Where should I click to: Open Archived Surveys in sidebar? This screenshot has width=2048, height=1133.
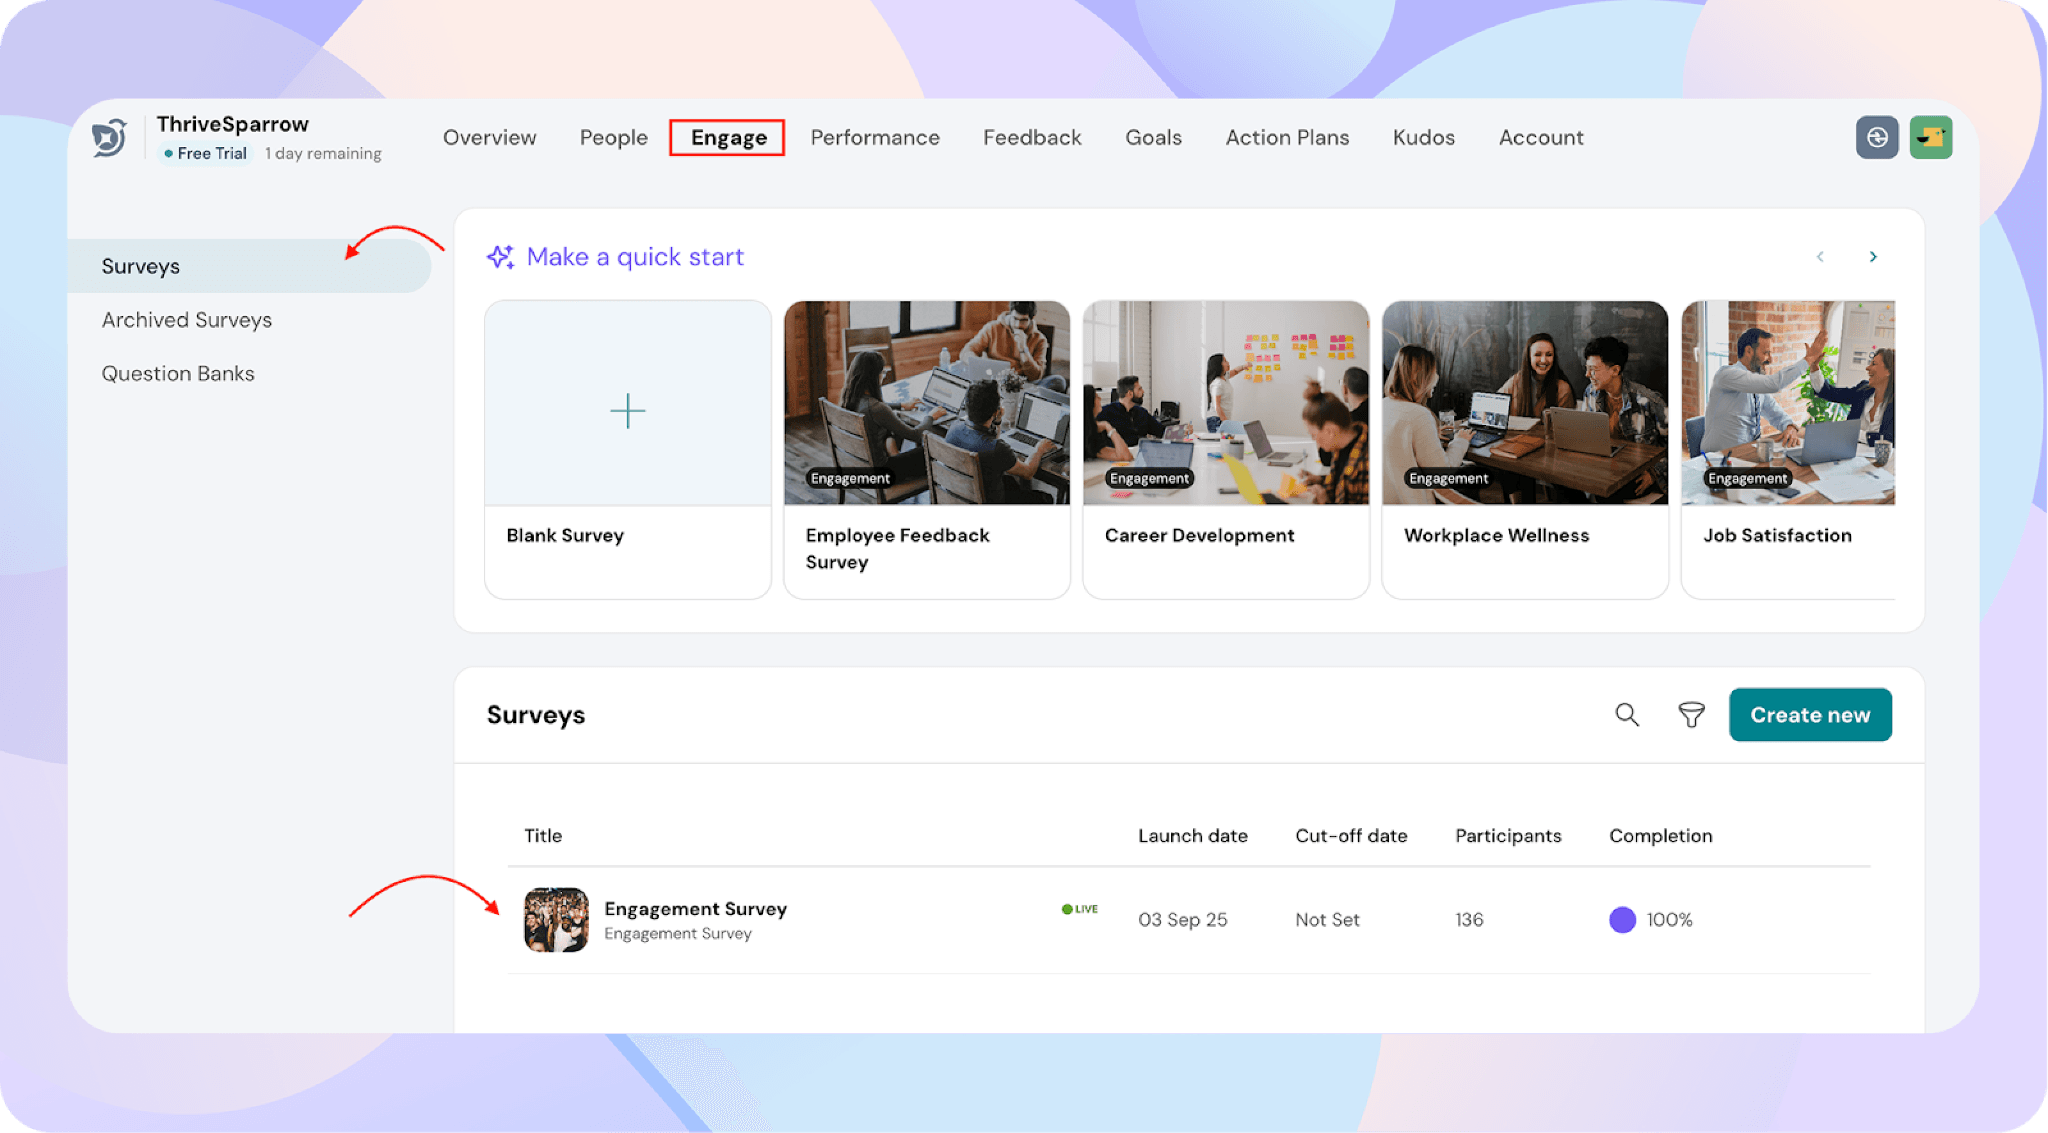(187, 320)
